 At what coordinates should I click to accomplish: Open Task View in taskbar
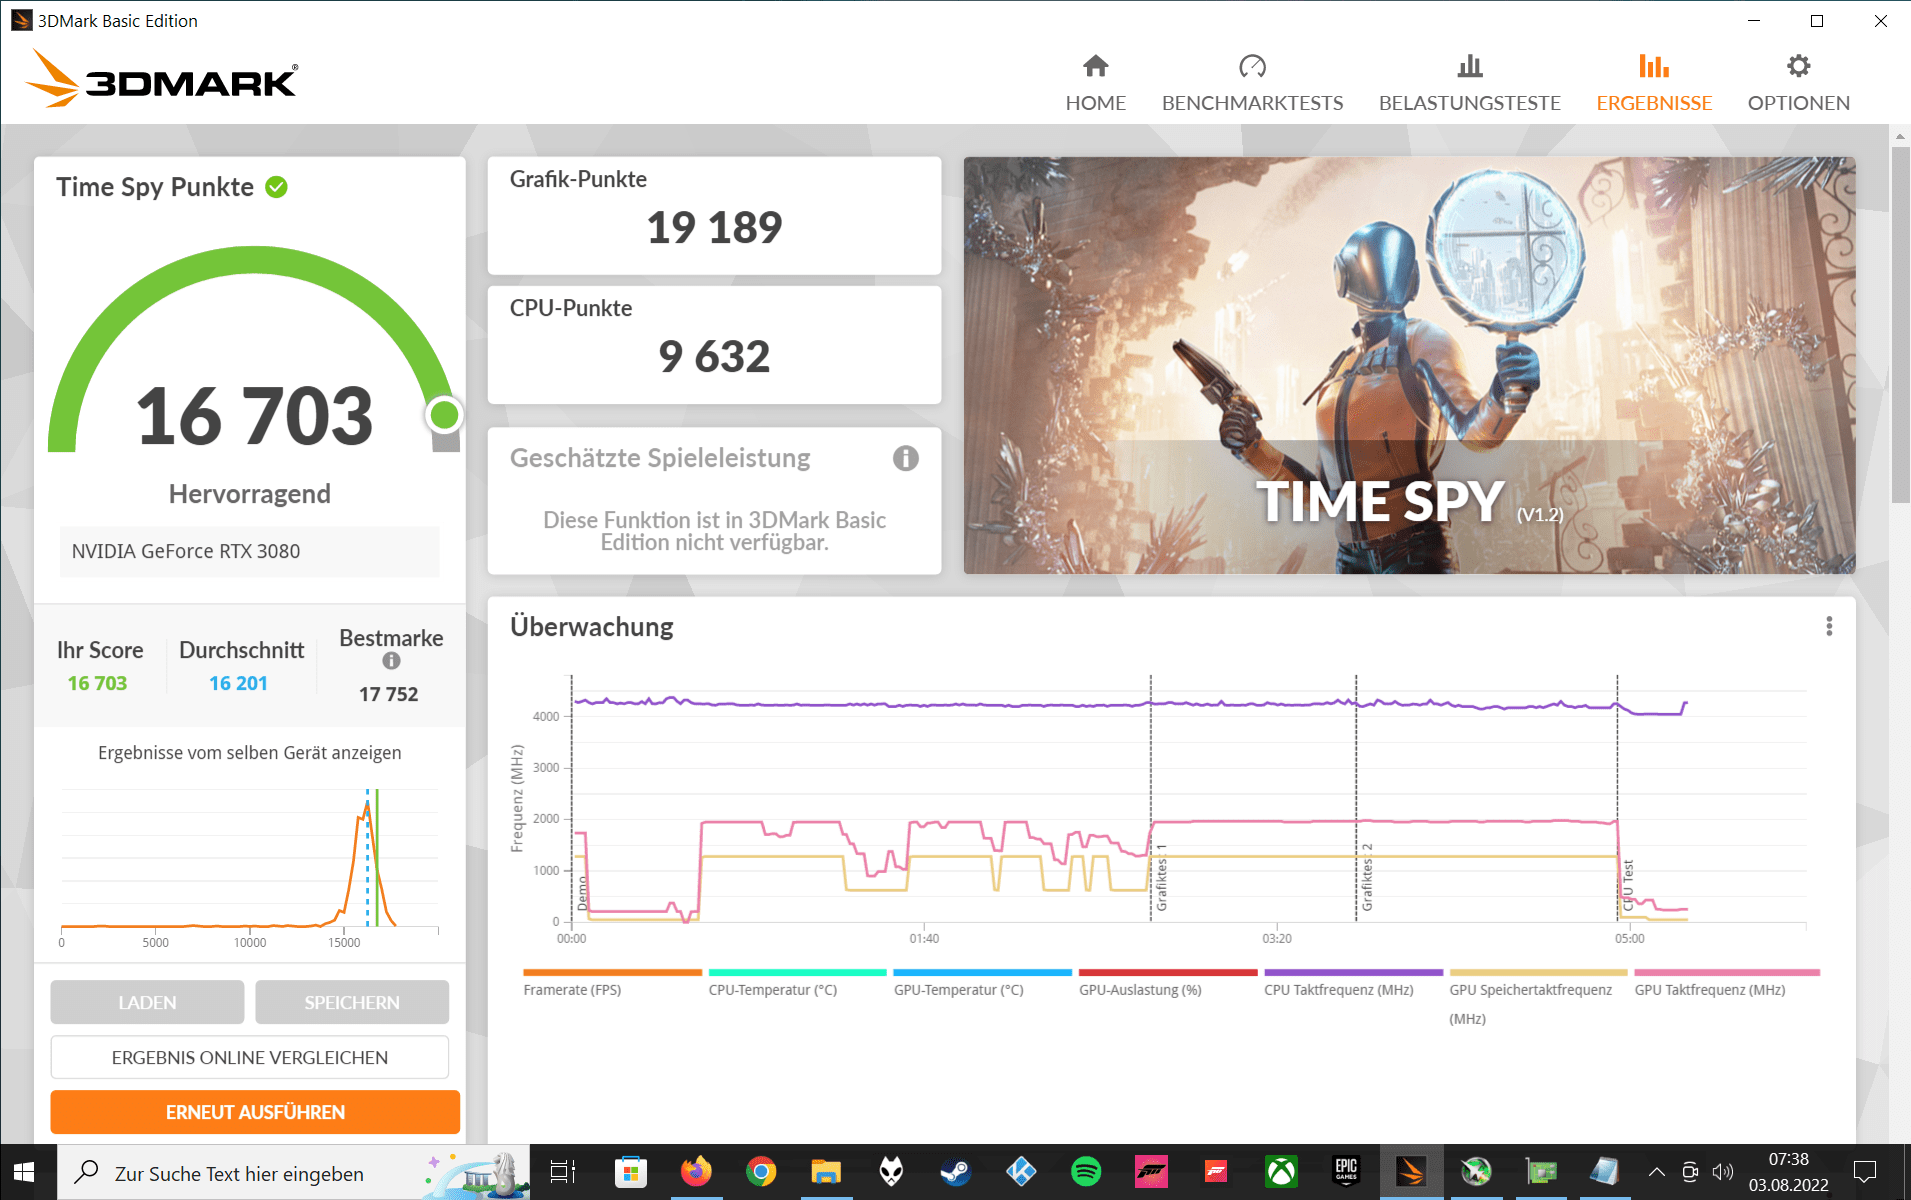click(x=563, y=1172)
